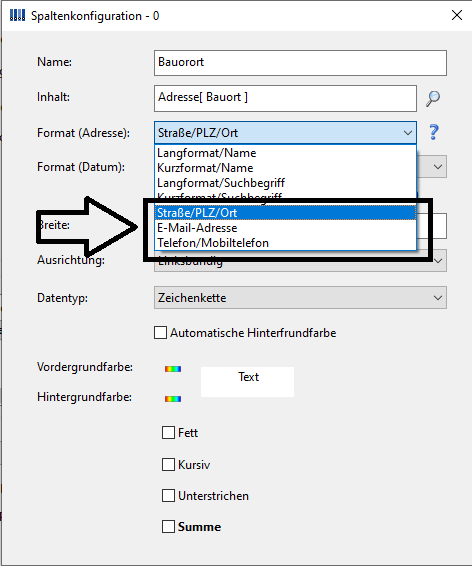Image resolution: width=472 pixels, height=566 pixels.
Task: Collapse the Format (Adresse) dropdown arrow
Action: (408, 133)
